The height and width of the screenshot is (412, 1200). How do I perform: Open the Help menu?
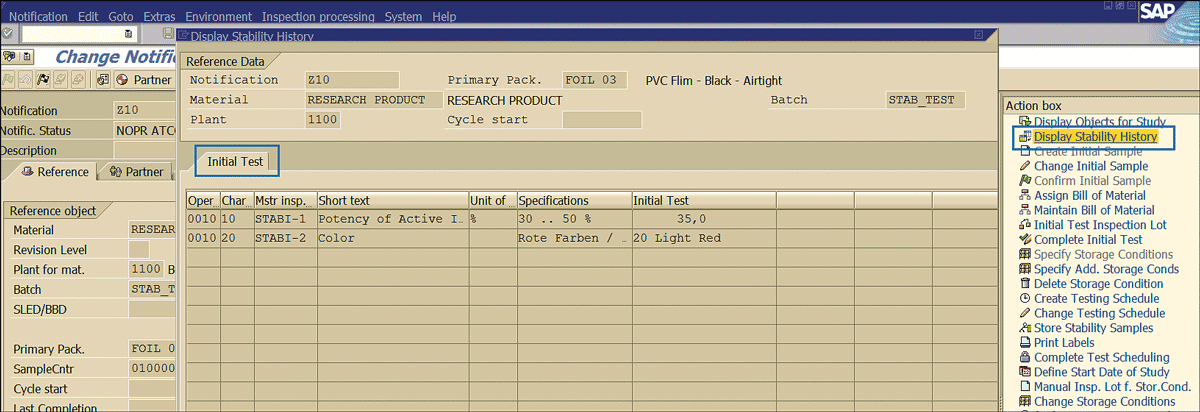tap(444, 17)
